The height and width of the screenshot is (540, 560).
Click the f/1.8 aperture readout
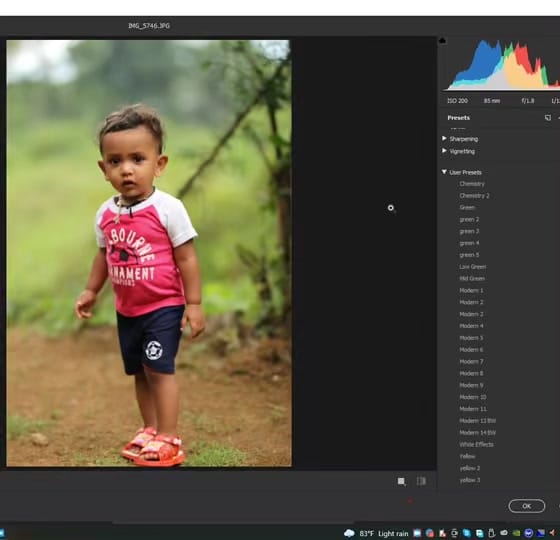528,101
